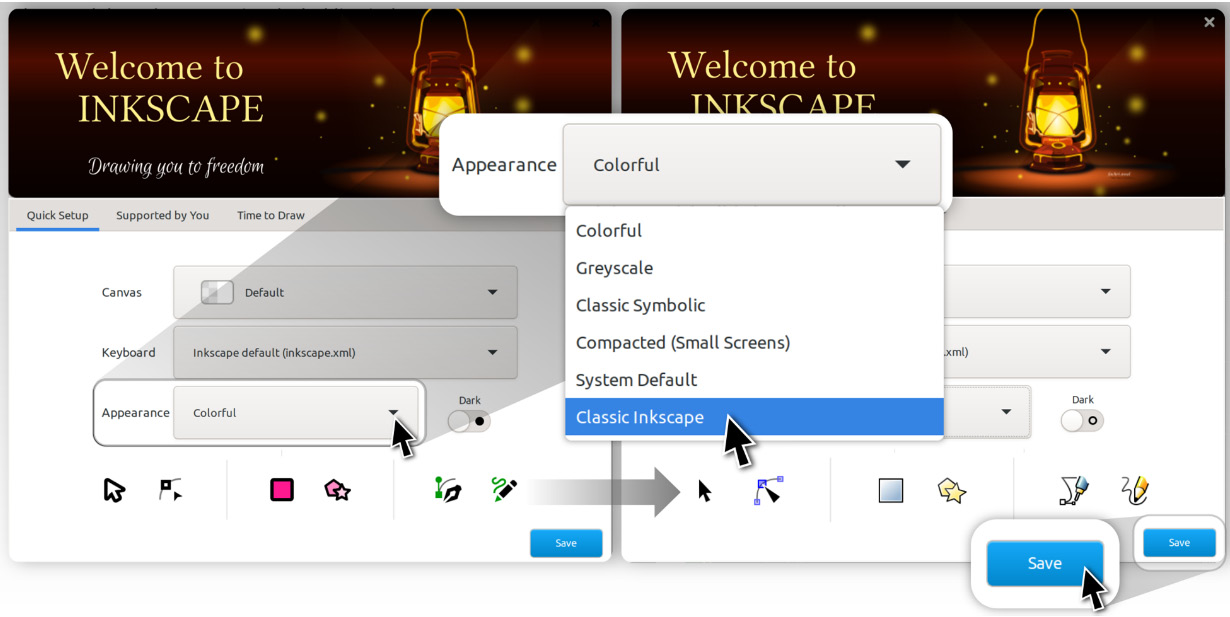Open the Keyboard dropdown showing Inkscape default

(345, 352)
